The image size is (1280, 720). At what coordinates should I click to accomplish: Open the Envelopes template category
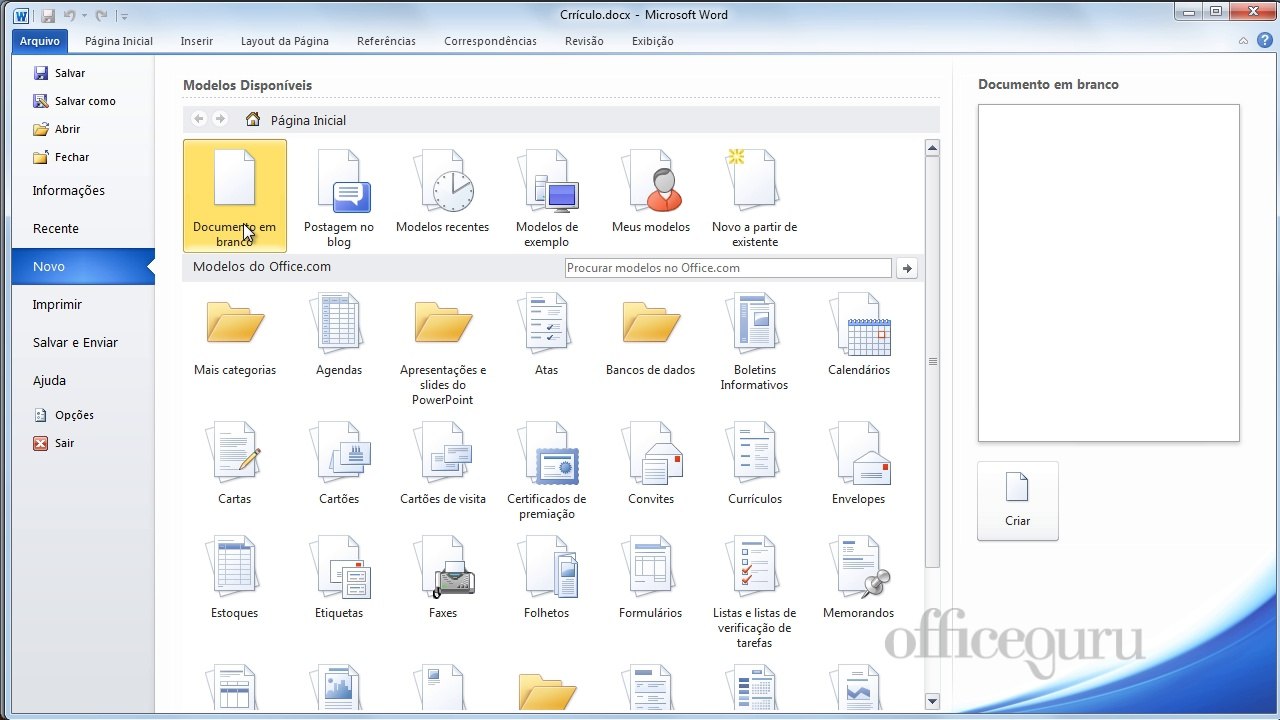tap(859, 464)
